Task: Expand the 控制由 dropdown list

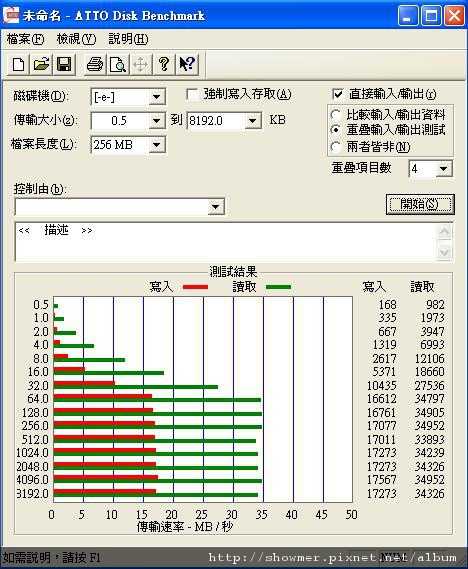Action: [x=215, y=207]
